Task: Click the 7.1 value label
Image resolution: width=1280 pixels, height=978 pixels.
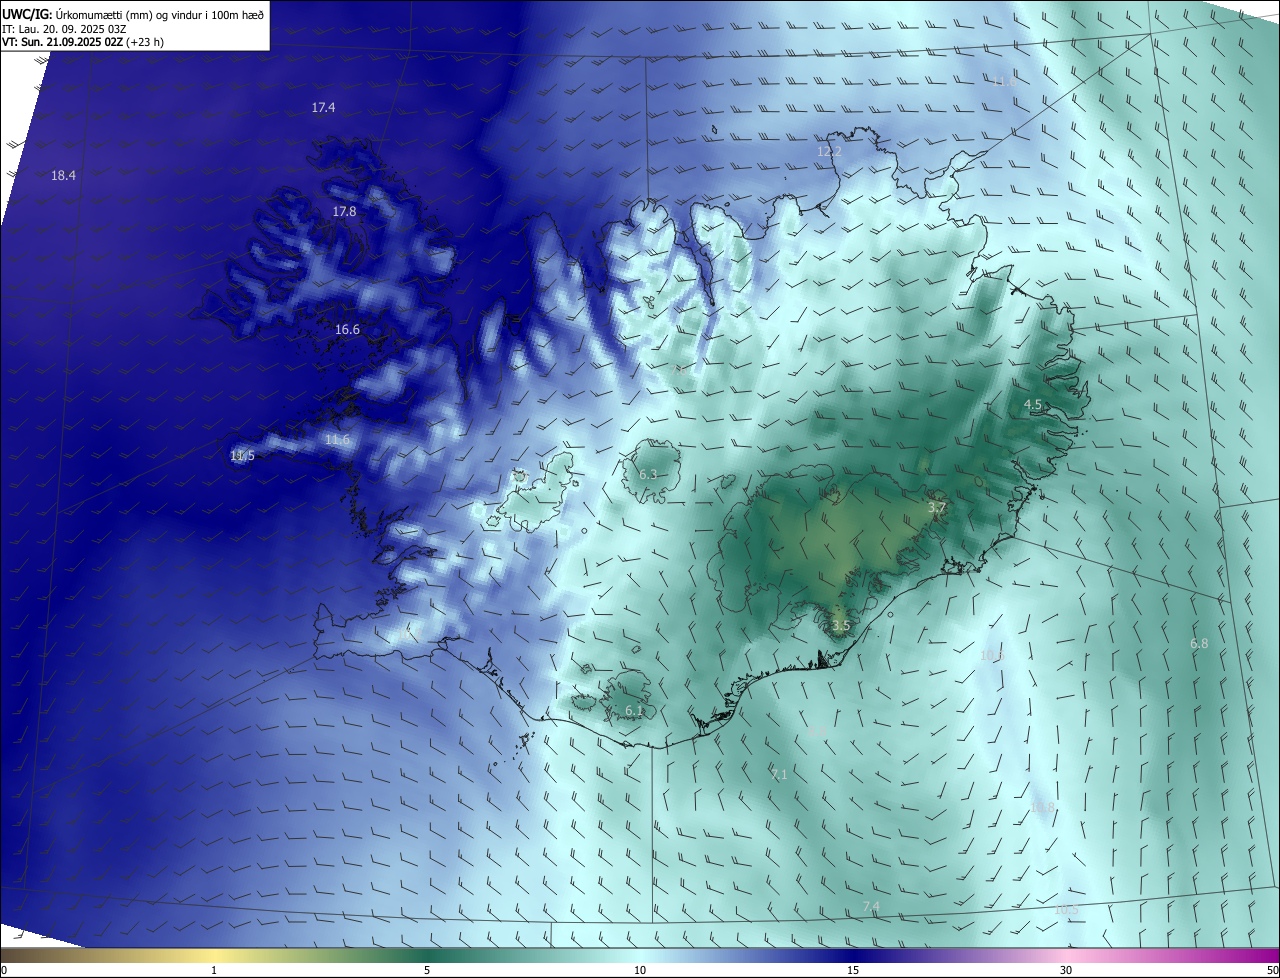Action: coord(779,774)
